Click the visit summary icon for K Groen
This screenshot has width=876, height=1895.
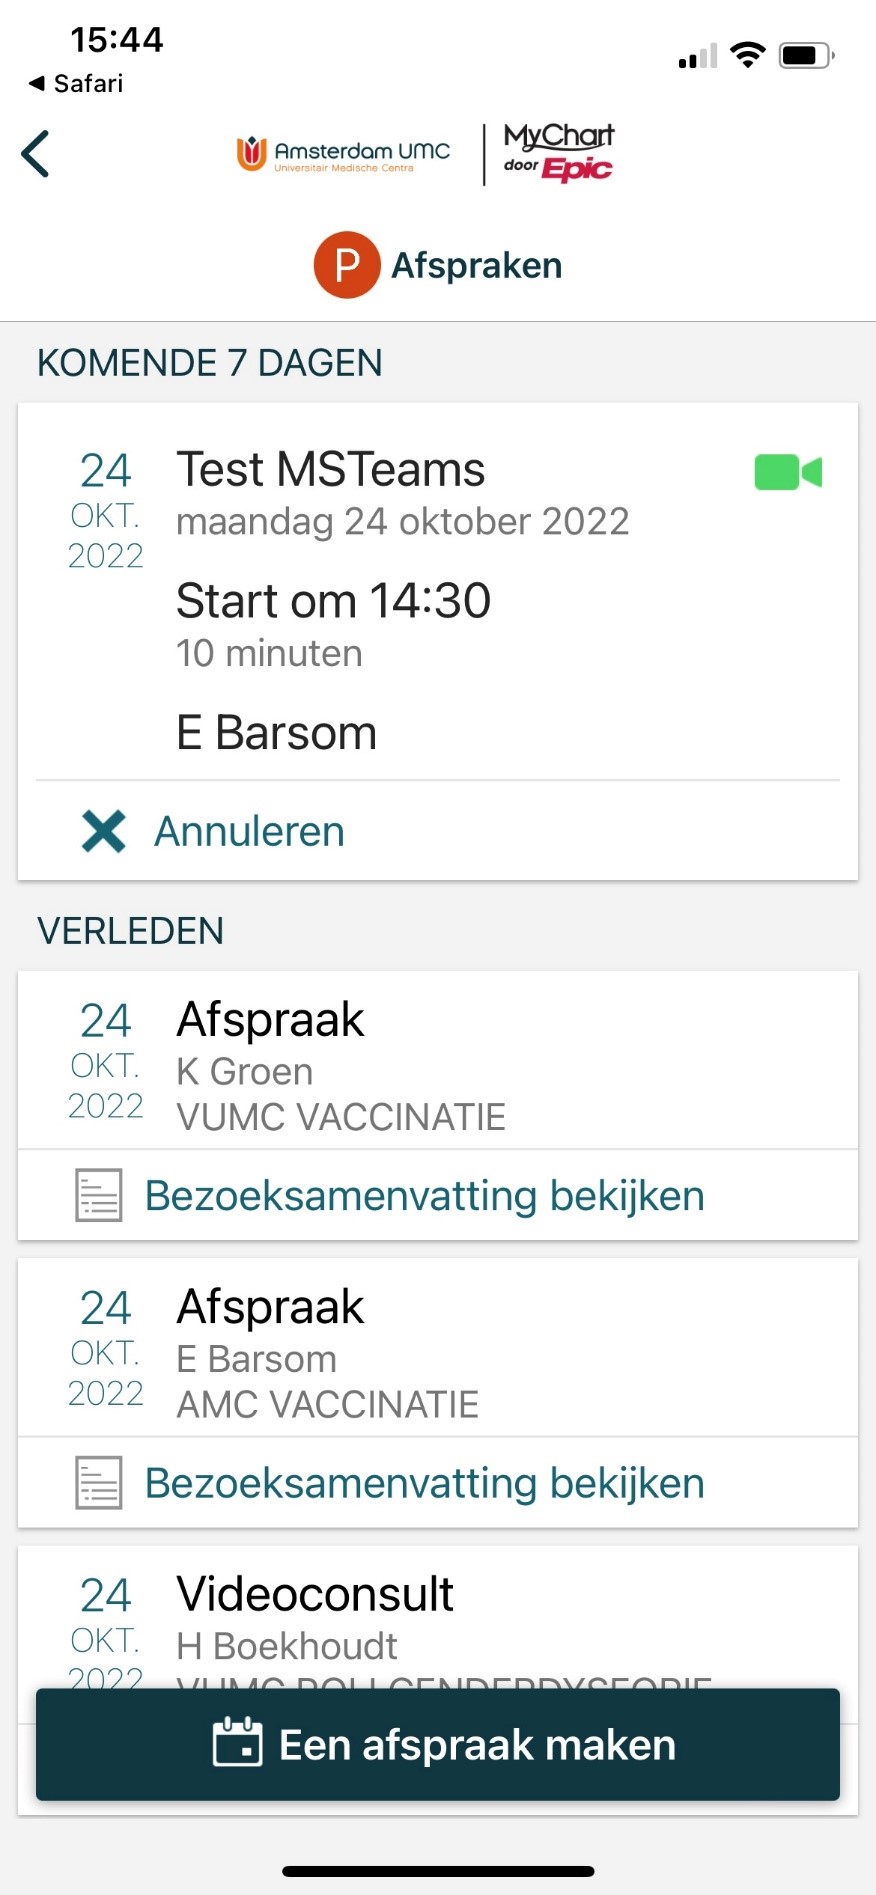99,1195
